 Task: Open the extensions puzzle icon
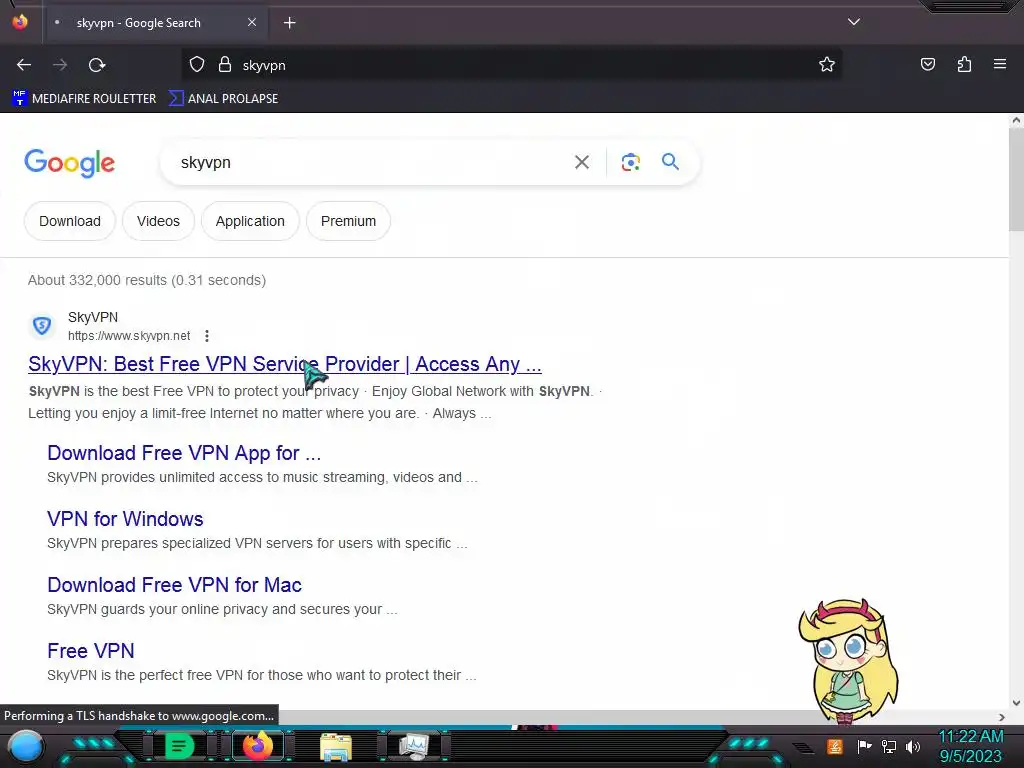(x=964, y=64)
